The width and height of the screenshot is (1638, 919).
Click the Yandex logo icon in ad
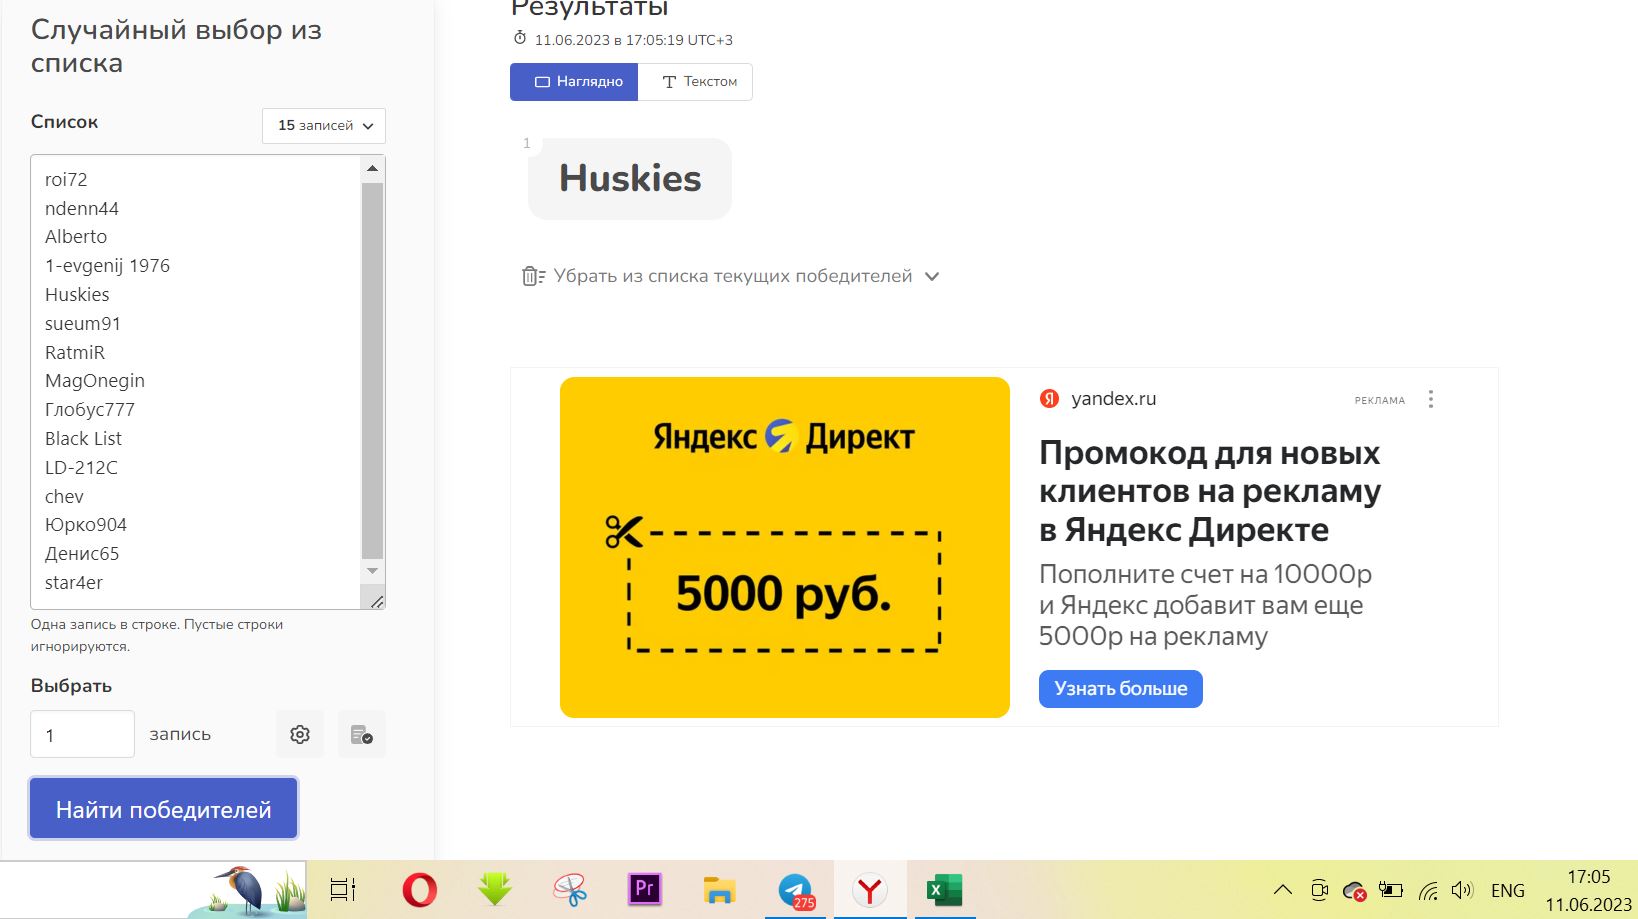(1049, 399)
